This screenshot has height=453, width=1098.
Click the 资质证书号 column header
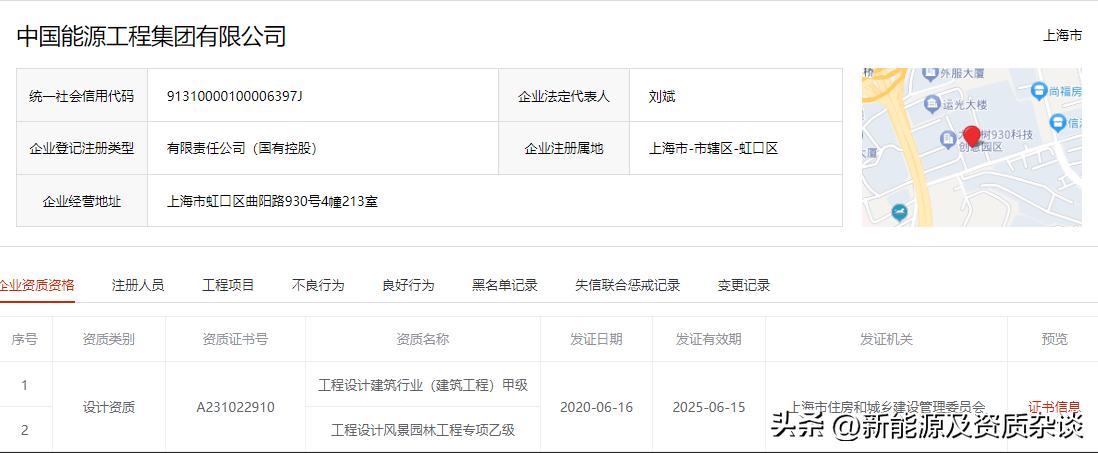coord(235,339)
